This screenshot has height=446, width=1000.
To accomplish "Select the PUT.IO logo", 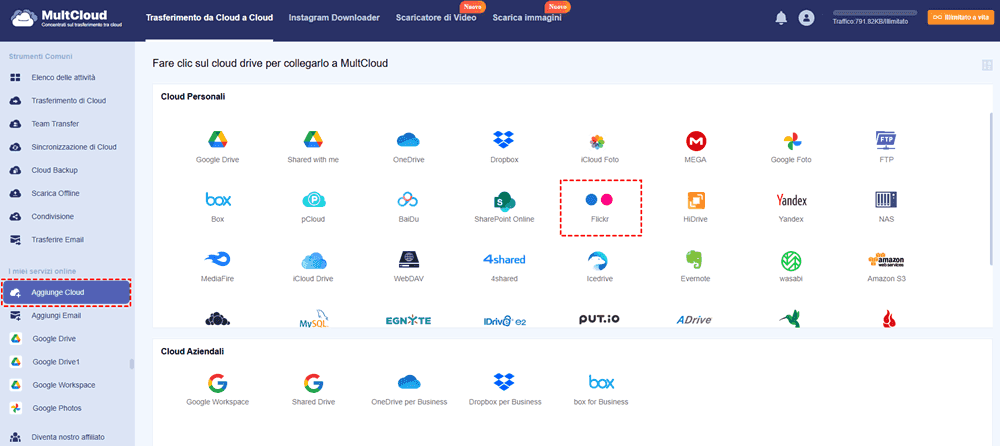I will coord(600,319).
